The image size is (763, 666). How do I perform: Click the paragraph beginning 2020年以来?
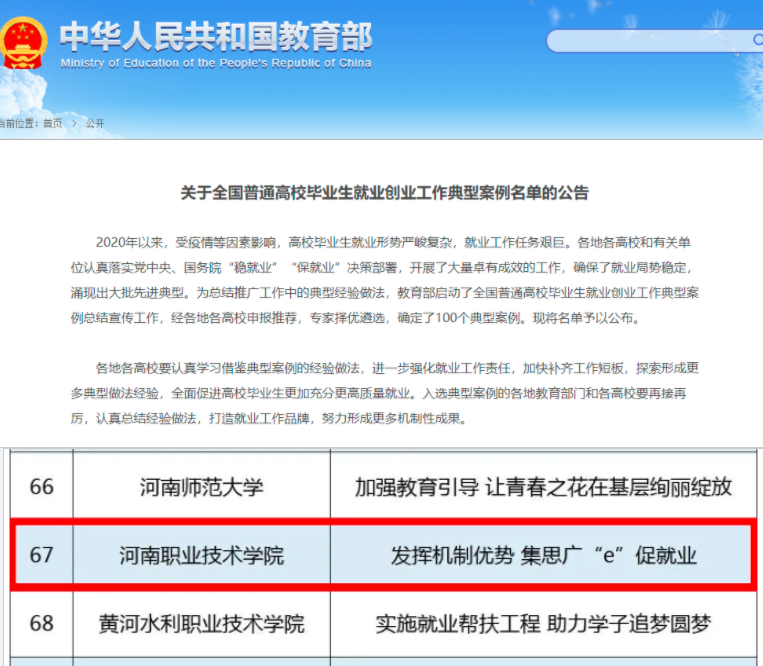pyautogui.click(x=384, y=280)
